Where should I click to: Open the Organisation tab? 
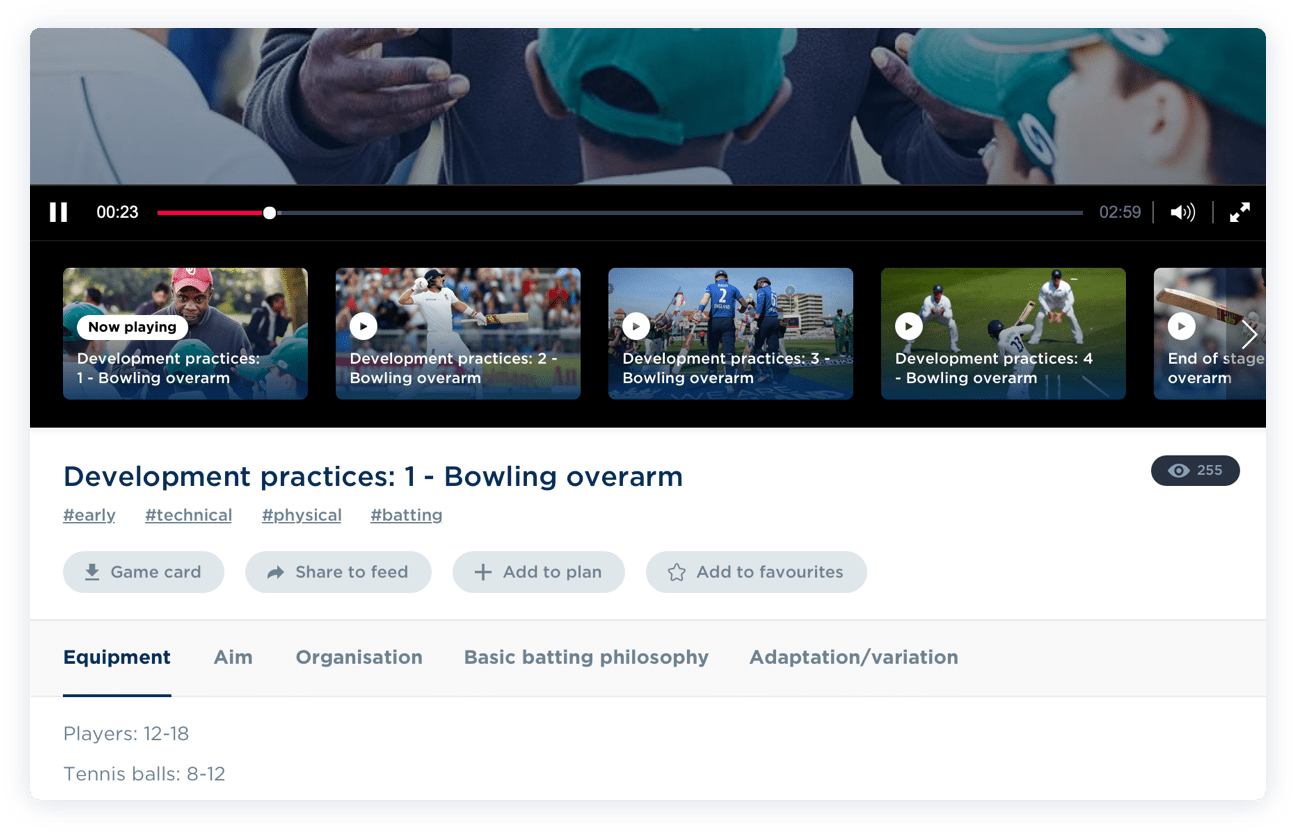tap(359, 657)
